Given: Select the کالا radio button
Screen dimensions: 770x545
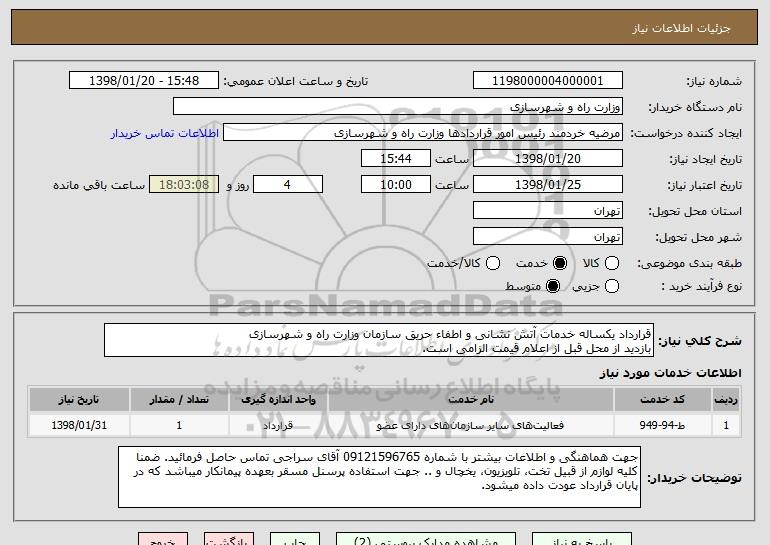Looking at the screenshot, I should point(611,263).
